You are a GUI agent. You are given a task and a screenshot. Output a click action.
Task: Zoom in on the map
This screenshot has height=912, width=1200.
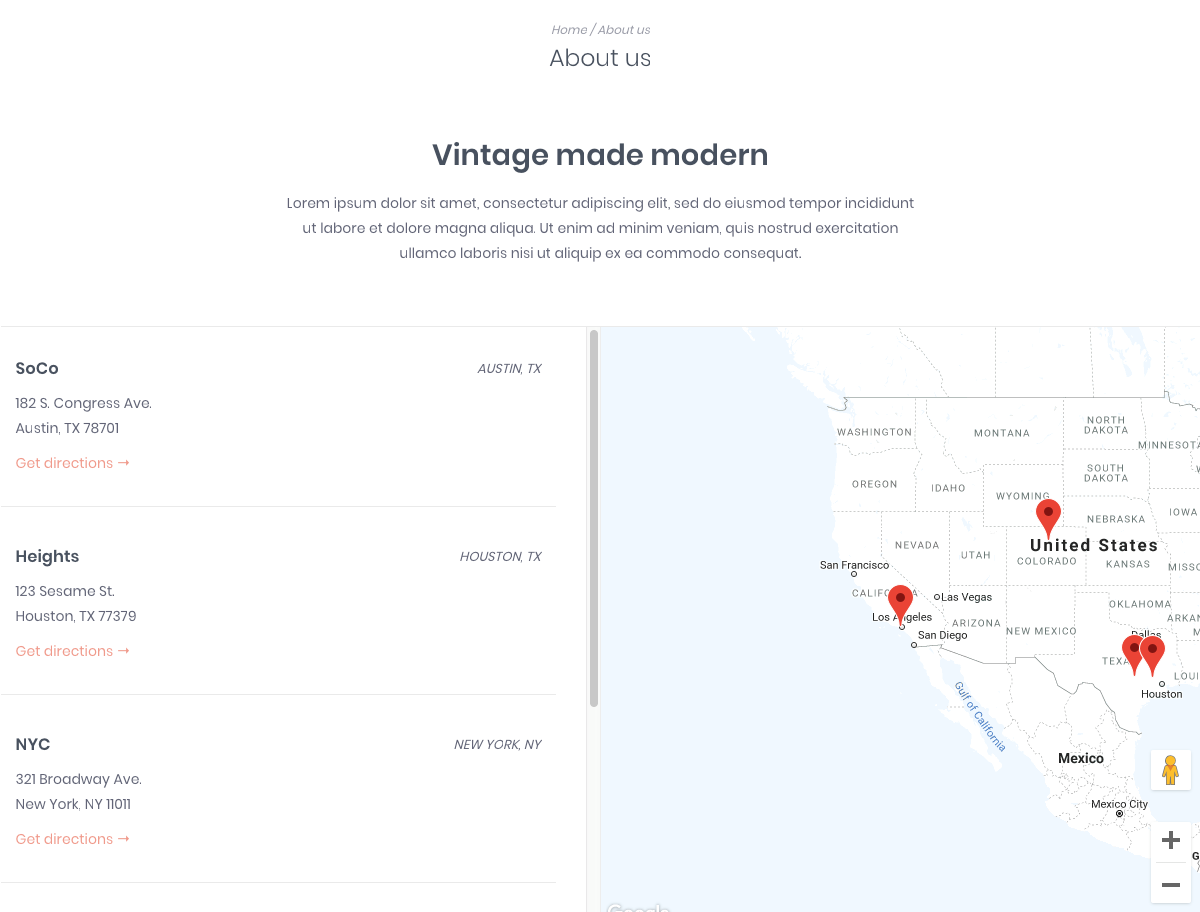(1170, 840)
